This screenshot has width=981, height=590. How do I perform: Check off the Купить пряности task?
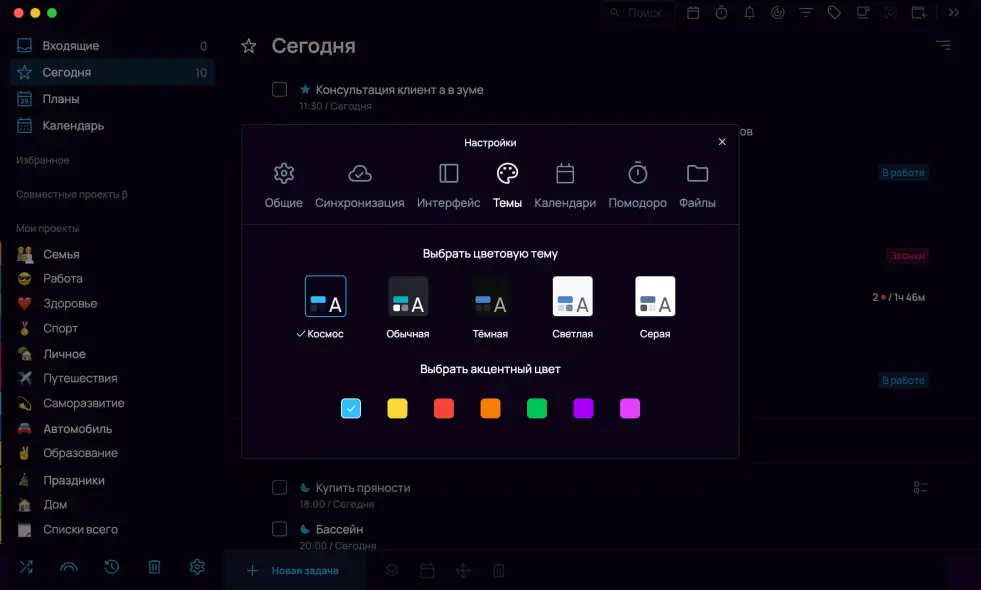click(280, 487)
